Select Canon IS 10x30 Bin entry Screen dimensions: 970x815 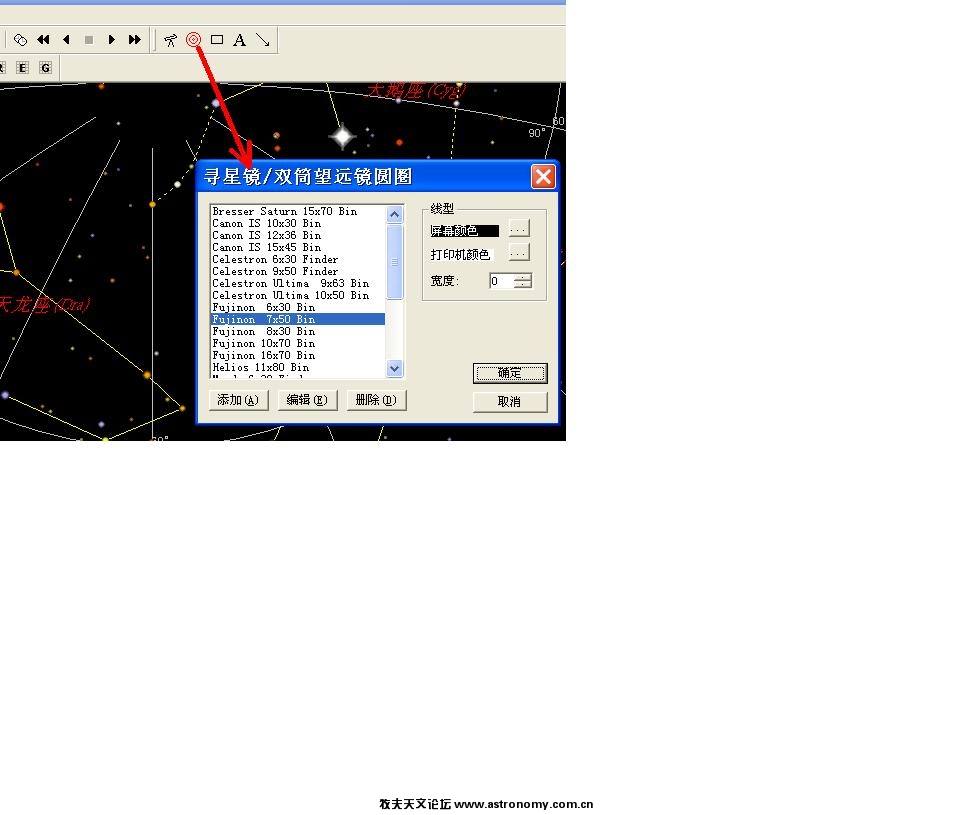pyautogui.click(x=298, y=223)
